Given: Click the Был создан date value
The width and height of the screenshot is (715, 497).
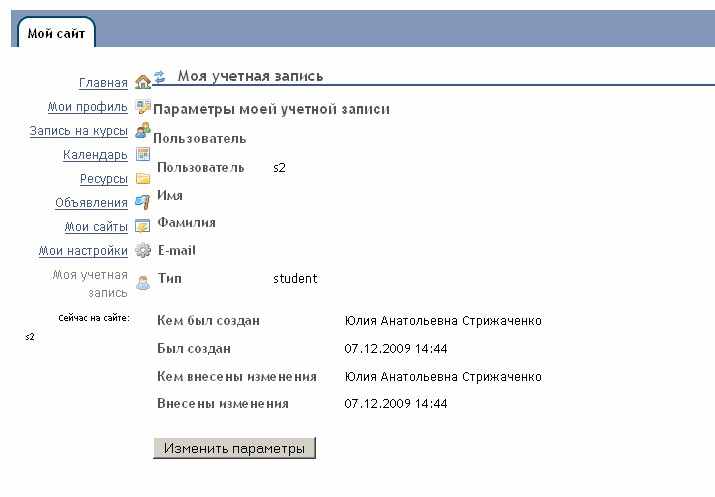Looking at the screenshot, I should coord(396,349).
